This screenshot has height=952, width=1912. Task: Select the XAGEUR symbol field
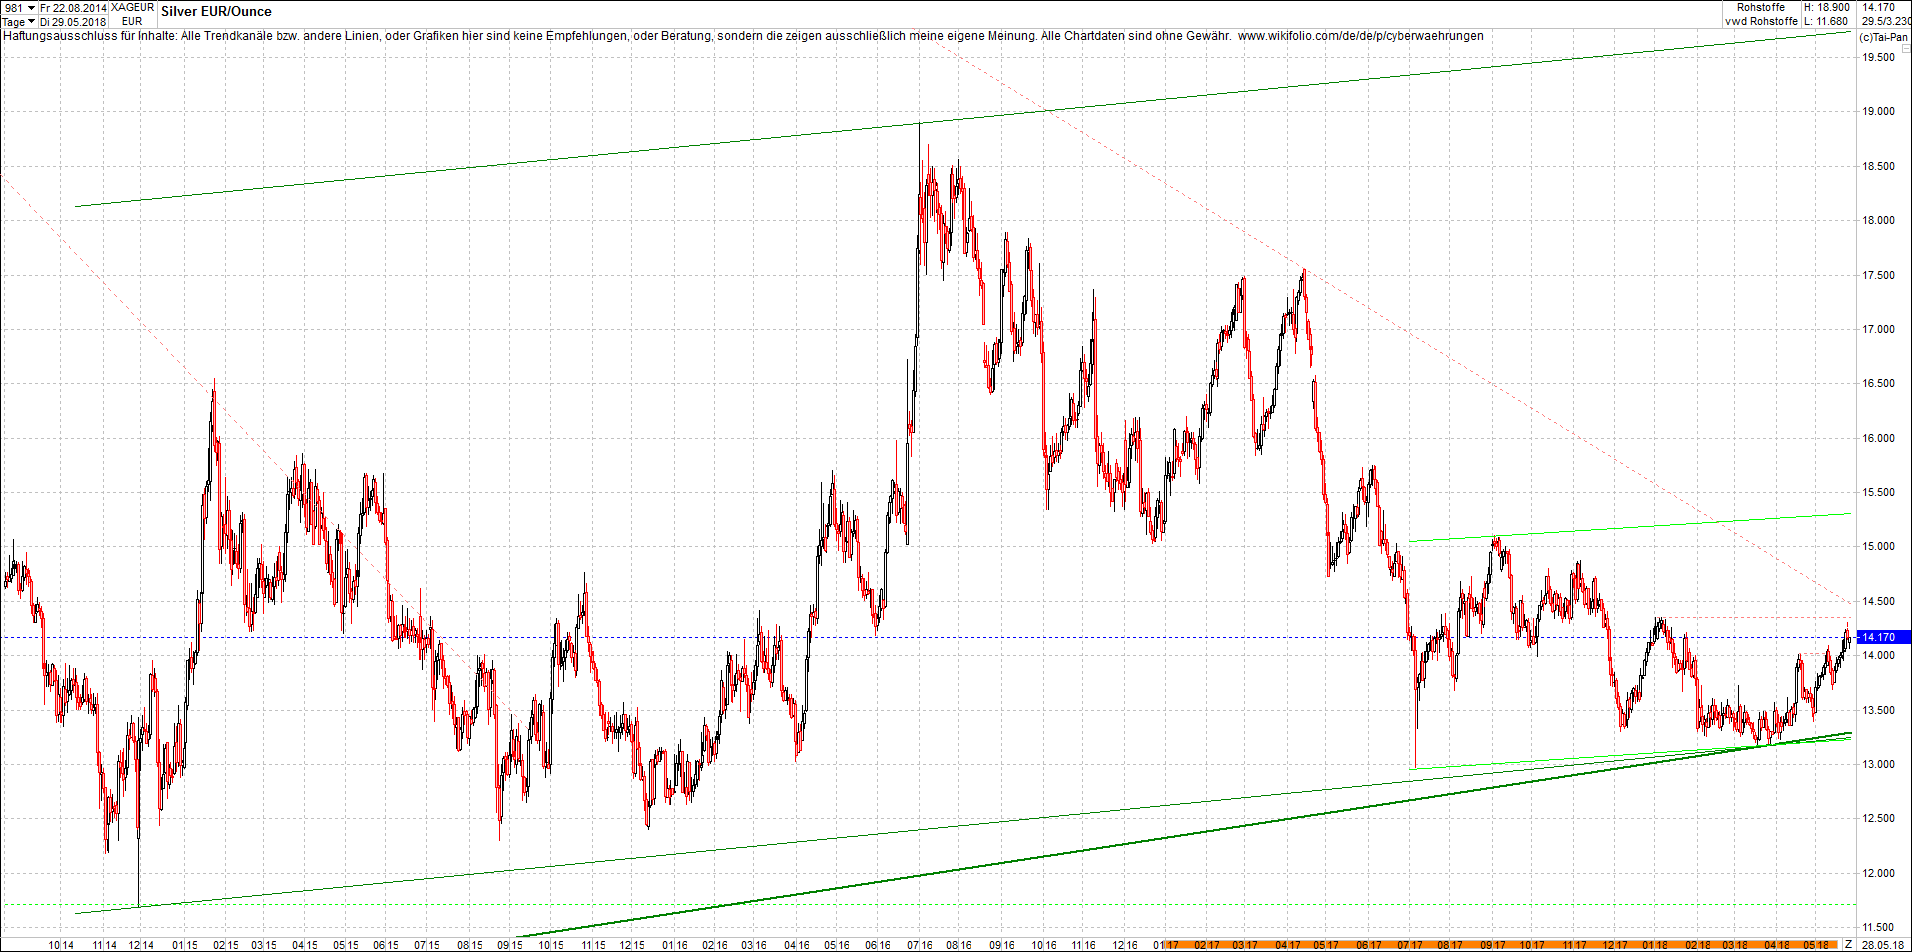[x=132, y=8]
